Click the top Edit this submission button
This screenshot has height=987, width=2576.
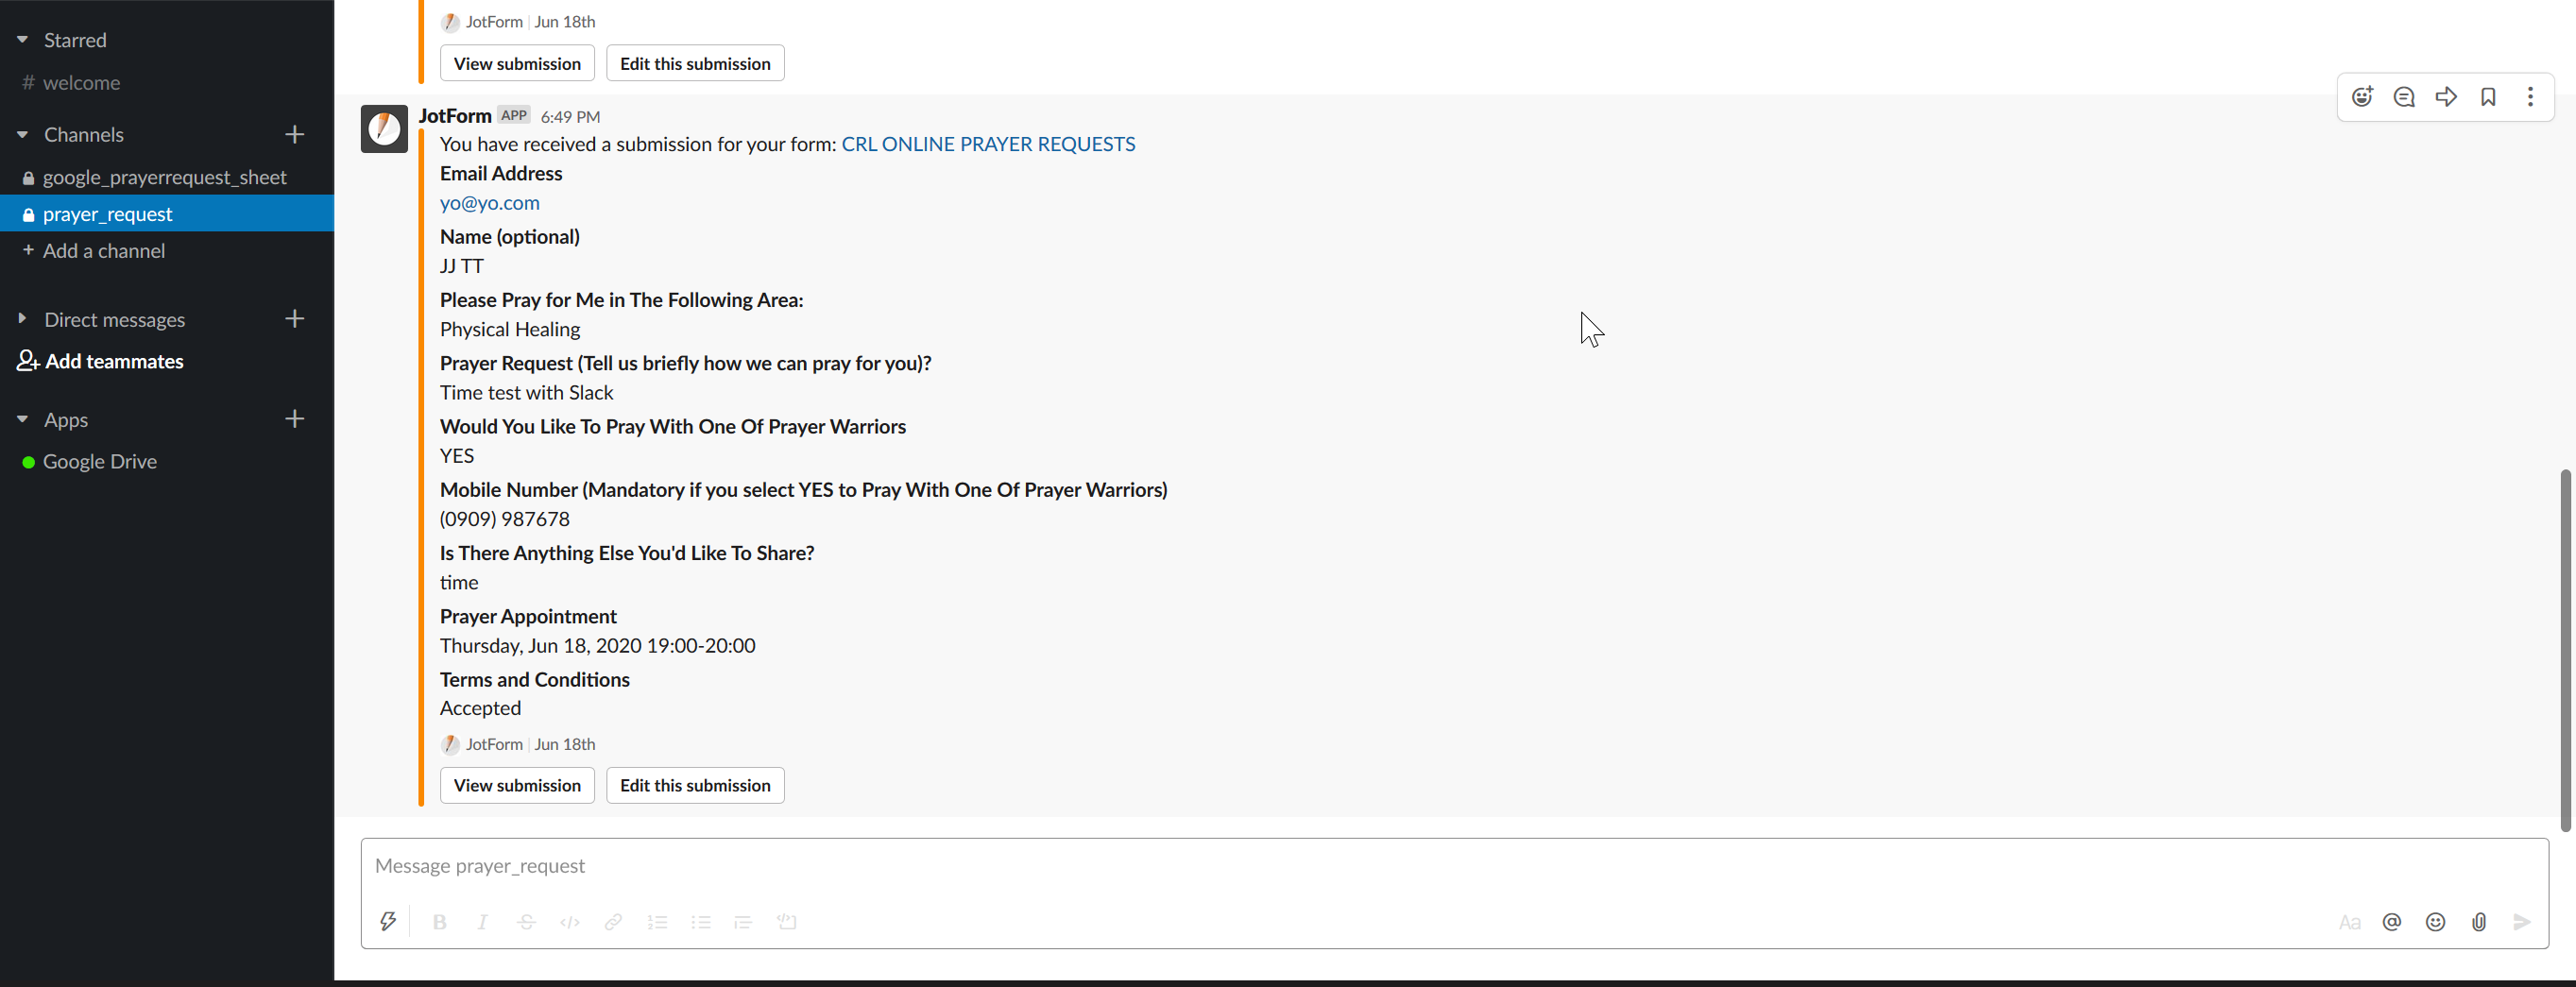(x=695, y=63)
